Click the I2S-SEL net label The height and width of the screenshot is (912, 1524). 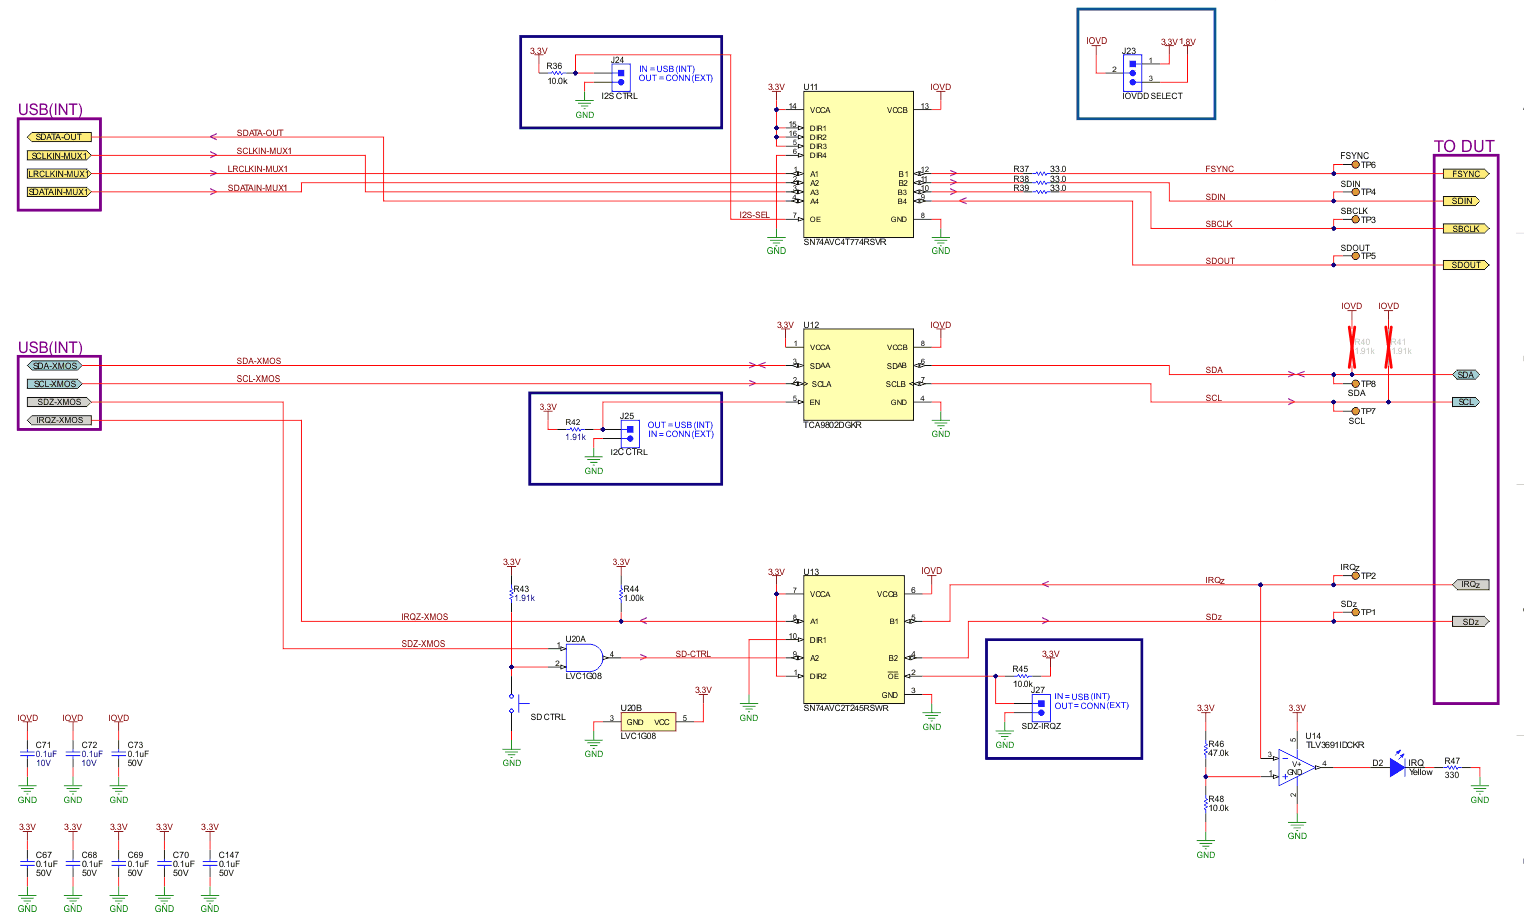754,215
